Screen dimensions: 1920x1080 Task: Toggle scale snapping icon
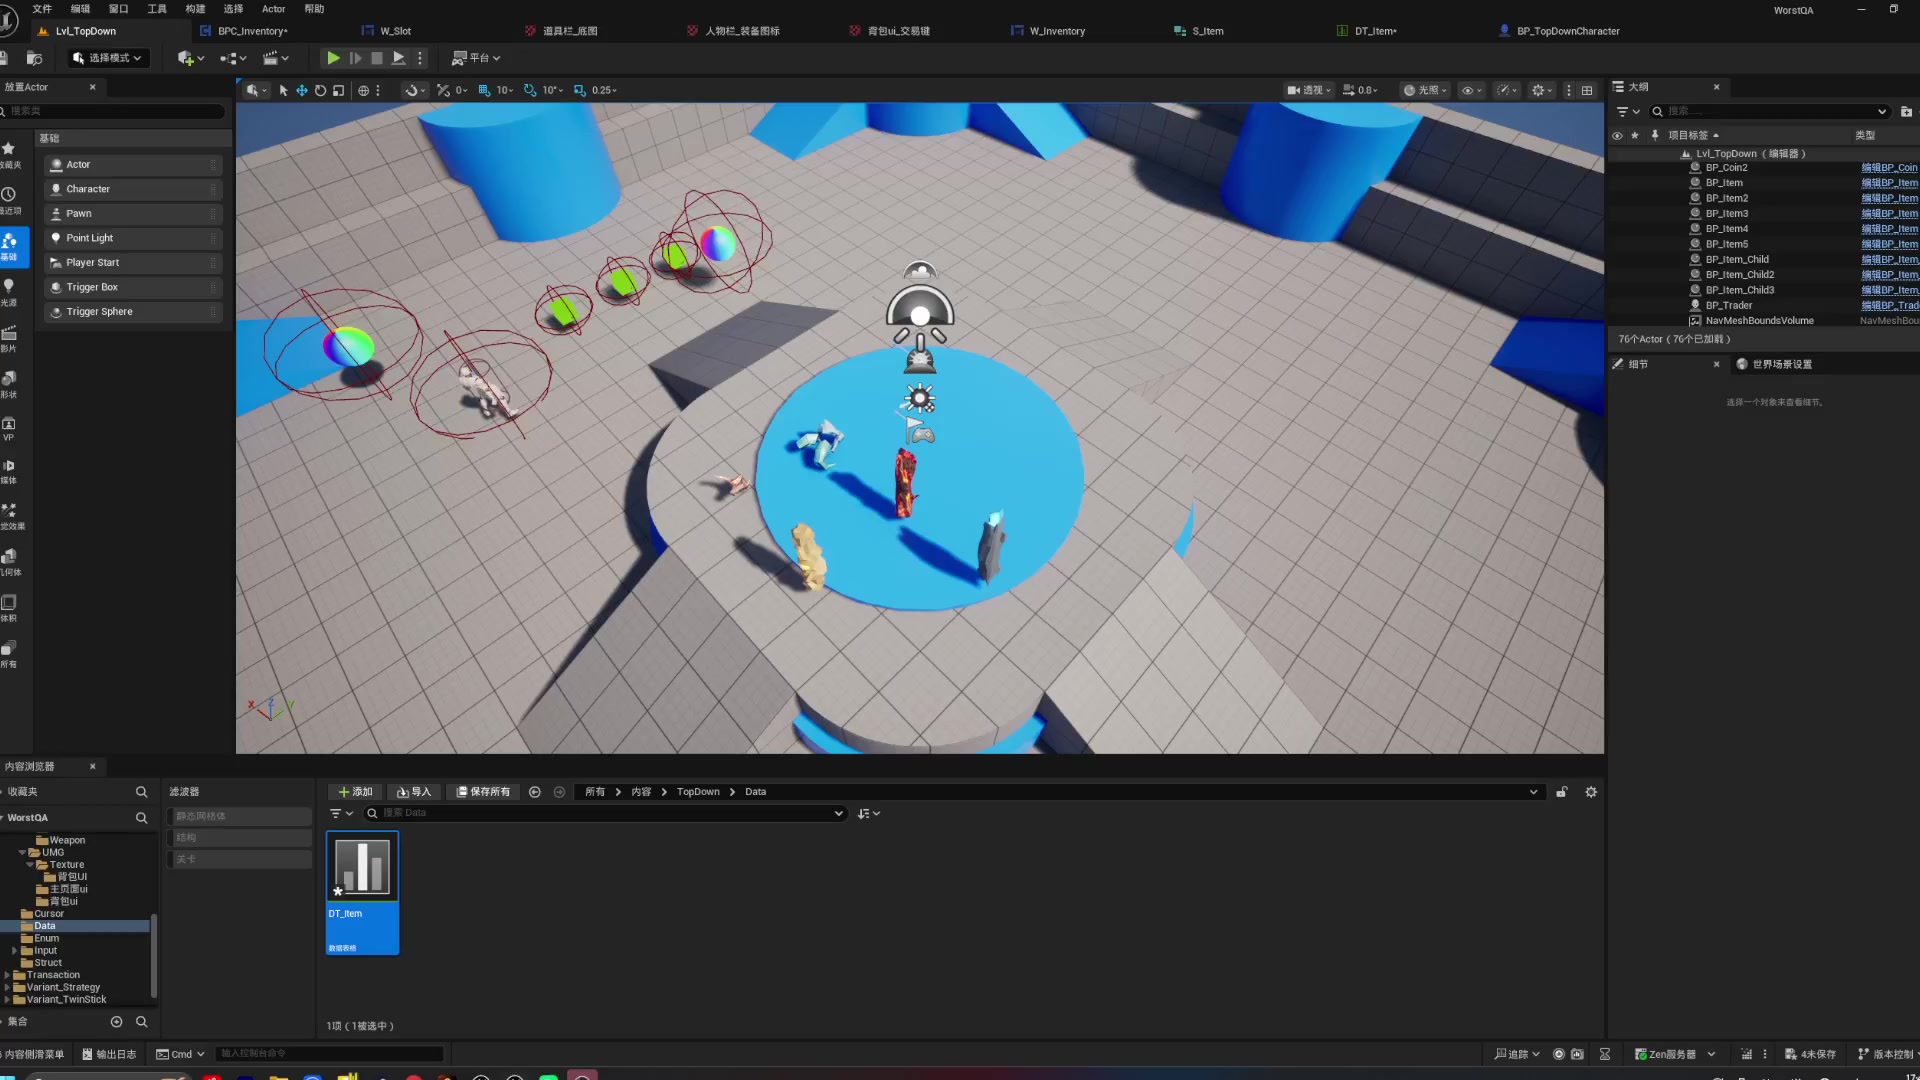(x=580, y=90)
